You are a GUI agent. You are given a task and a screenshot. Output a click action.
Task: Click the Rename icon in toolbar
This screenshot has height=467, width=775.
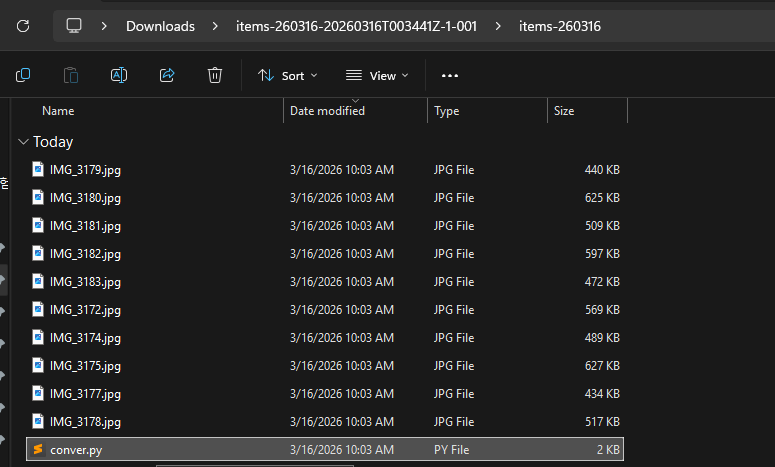(x=119, y=75)
